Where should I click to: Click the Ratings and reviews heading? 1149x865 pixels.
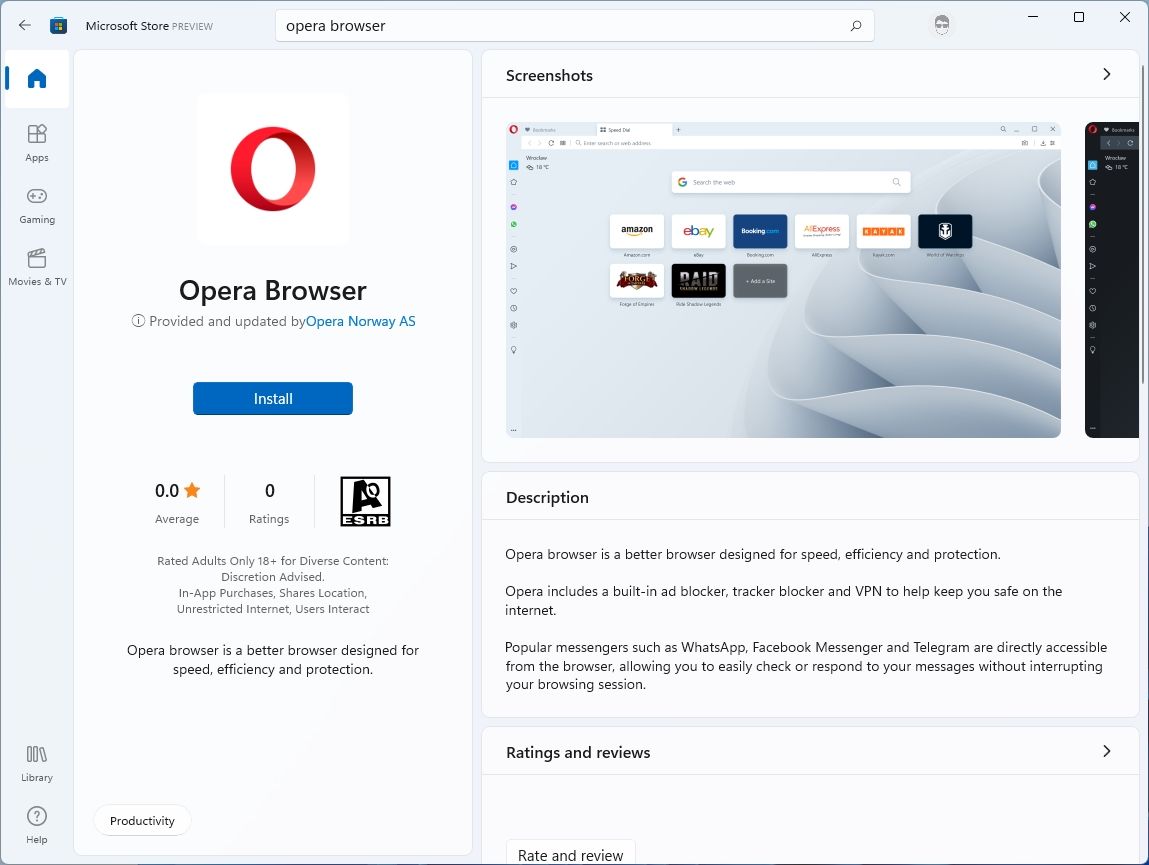pyautogui.click(x=578, y=753)
